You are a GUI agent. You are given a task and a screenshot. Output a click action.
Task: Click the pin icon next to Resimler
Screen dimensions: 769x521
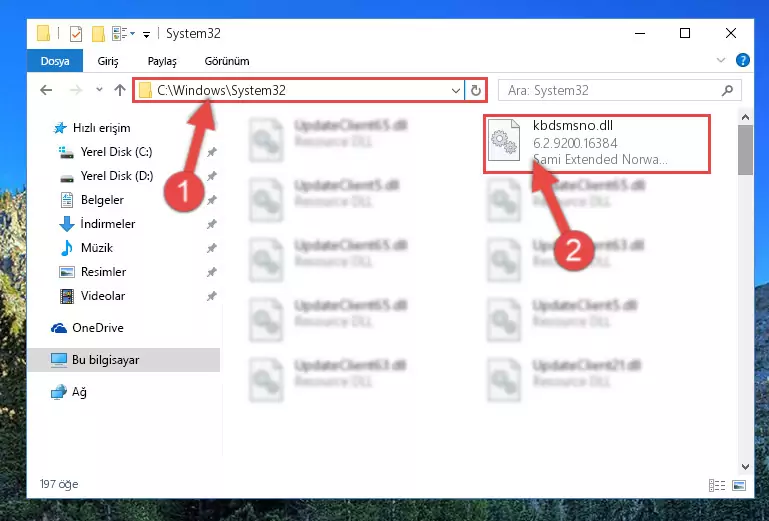(211, 272)
